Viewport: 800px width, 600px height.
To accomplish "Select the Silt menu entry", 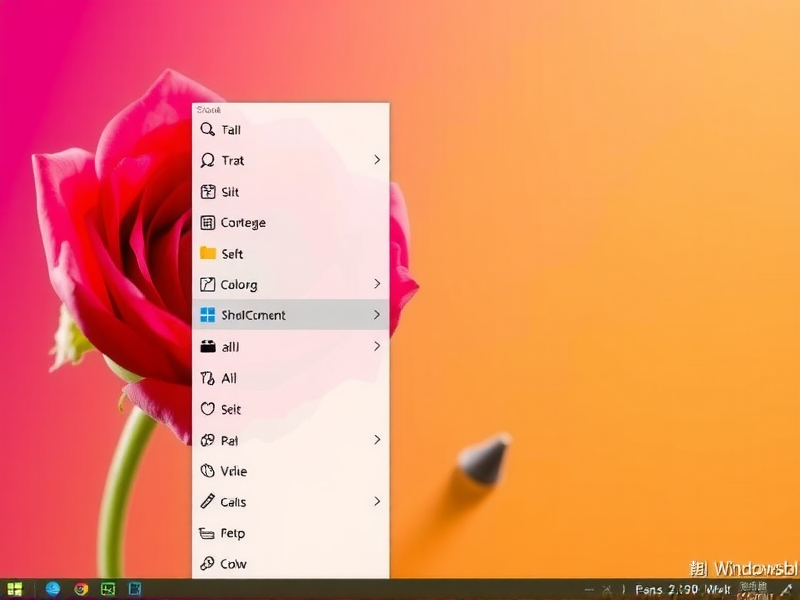I will coord(231,192).
